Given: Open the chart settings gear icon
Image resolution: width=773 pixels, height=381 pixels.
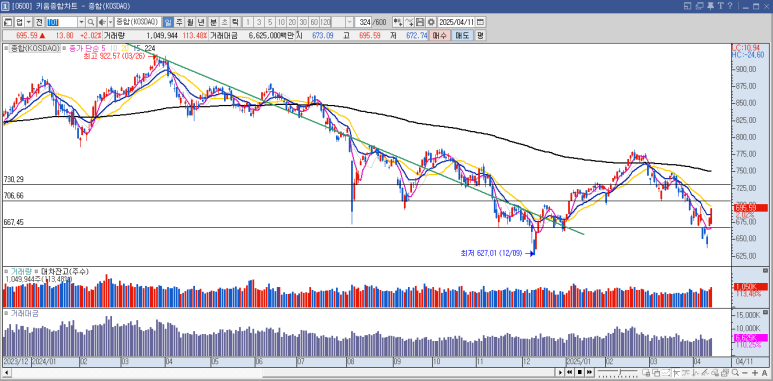Looking at the screenshot, I should 431,22.
